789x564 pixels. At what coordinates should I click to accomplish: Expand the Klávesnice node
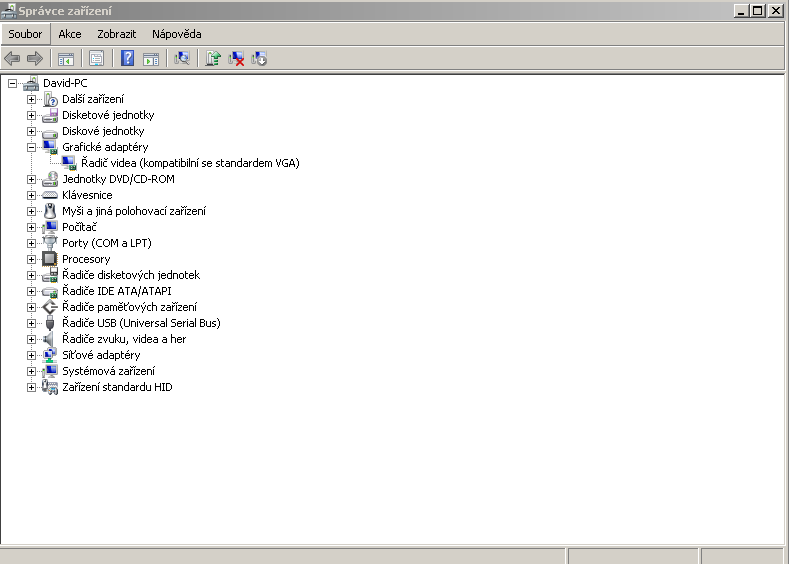click(31, 195)
